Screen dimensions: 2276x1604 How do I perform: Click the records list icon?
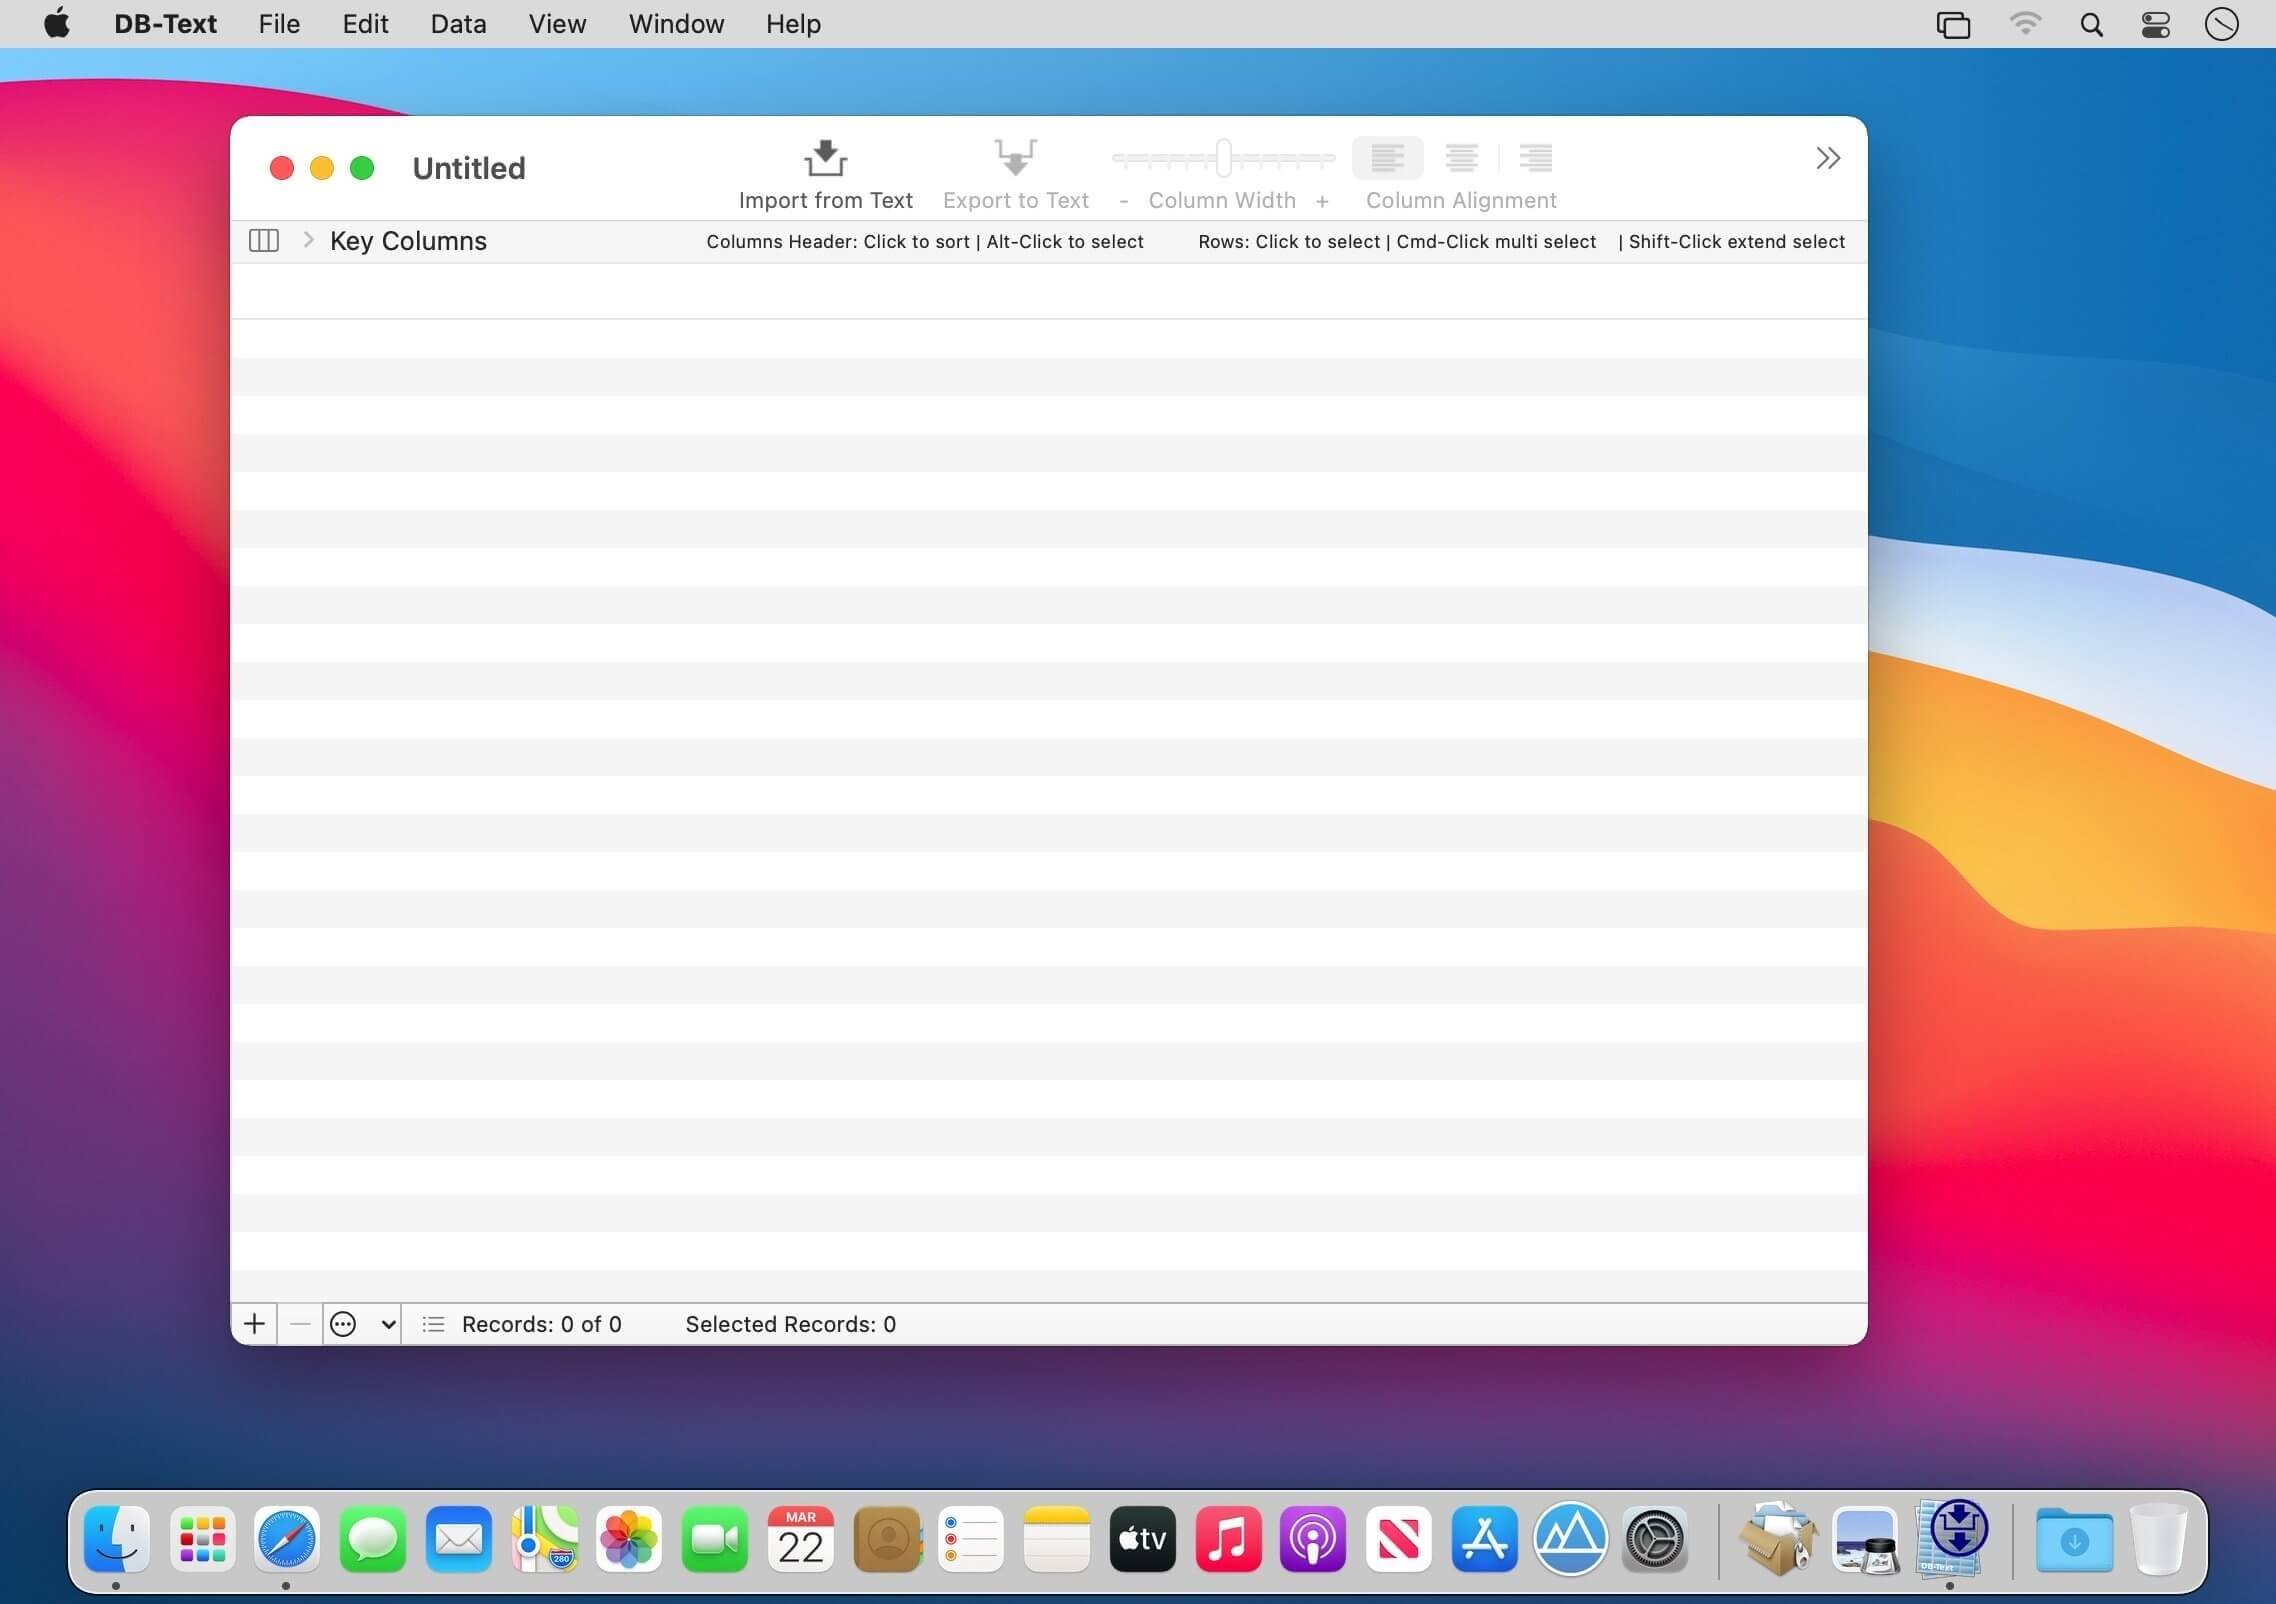point(433,1324)
